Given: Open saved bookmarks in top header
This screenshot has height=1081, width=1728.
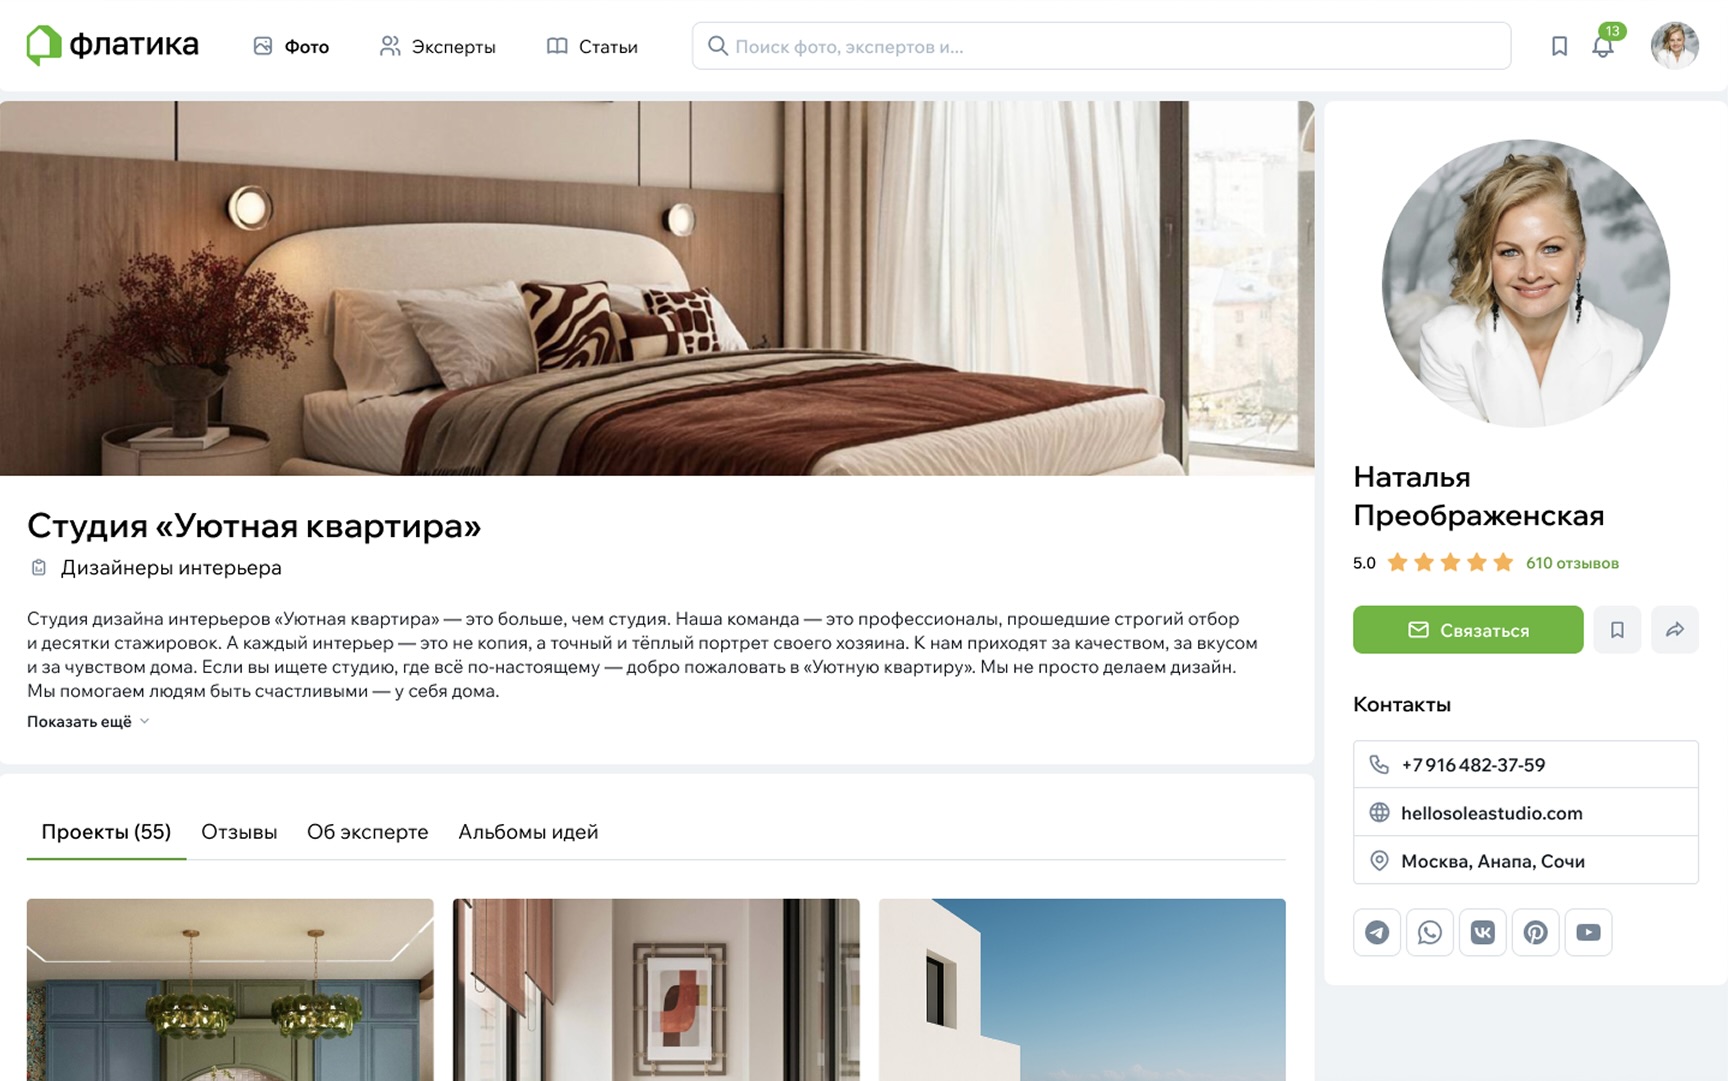Looking at the screenshot, I should 1559,46.
